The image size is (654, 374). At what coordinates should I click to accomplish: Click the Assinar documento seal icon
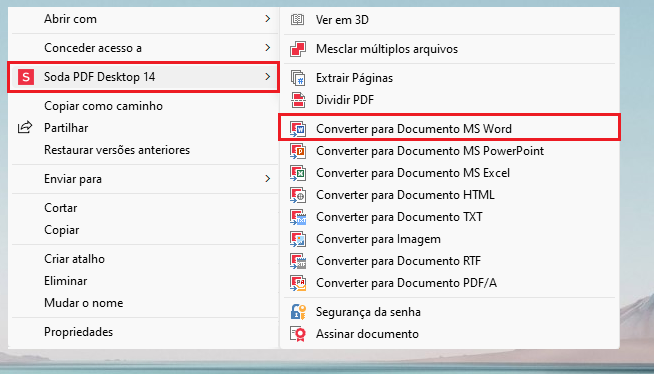click(x=298, y=334)
